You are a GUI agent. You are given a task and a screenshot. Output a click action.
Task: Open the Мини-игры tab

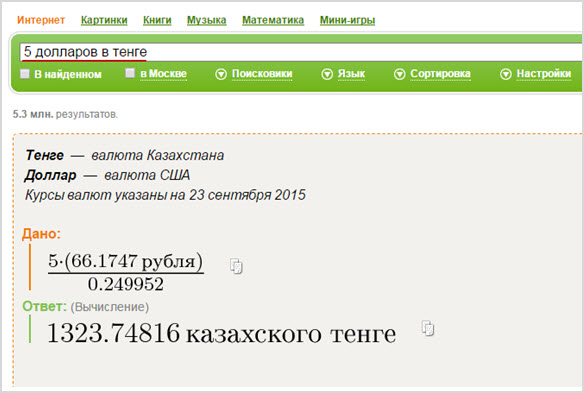(347, 20)
